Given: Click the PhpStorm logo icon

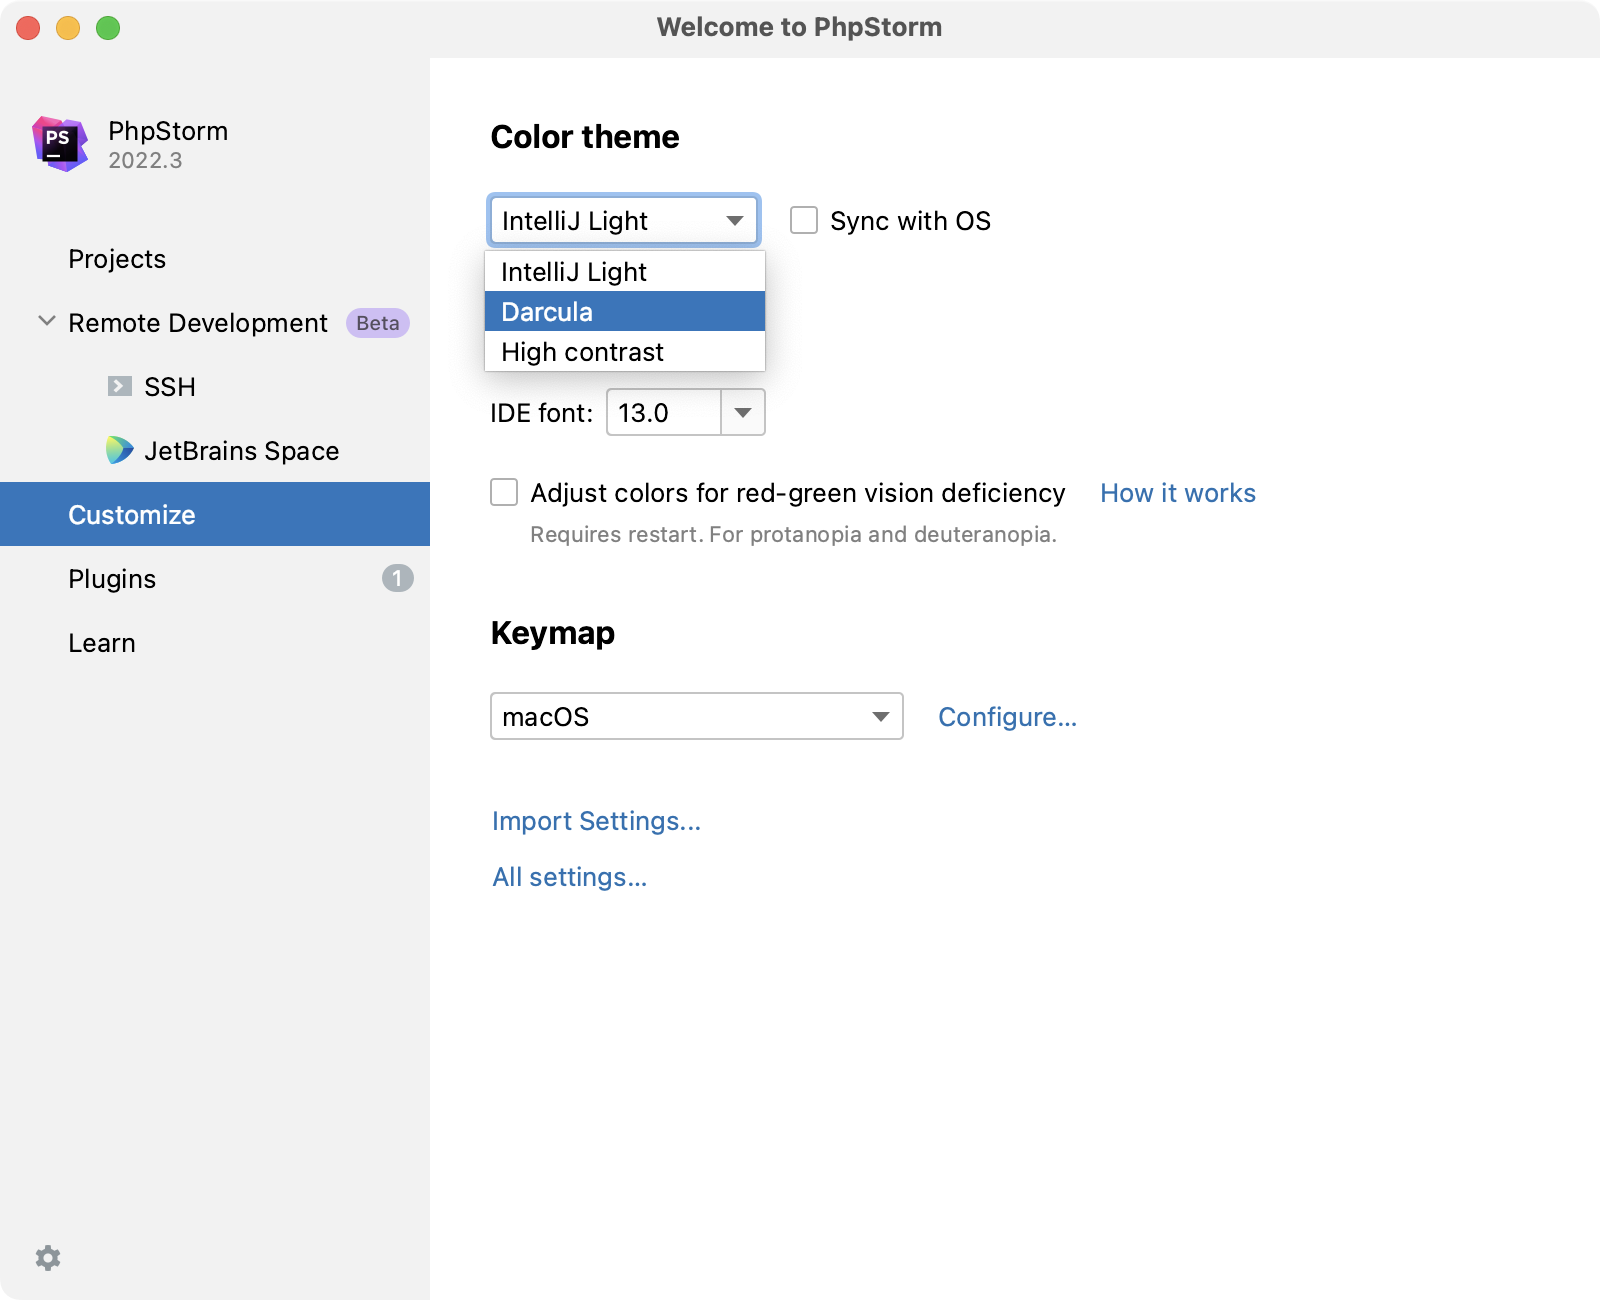Looking at the screenshot, I should coord(60,144).
